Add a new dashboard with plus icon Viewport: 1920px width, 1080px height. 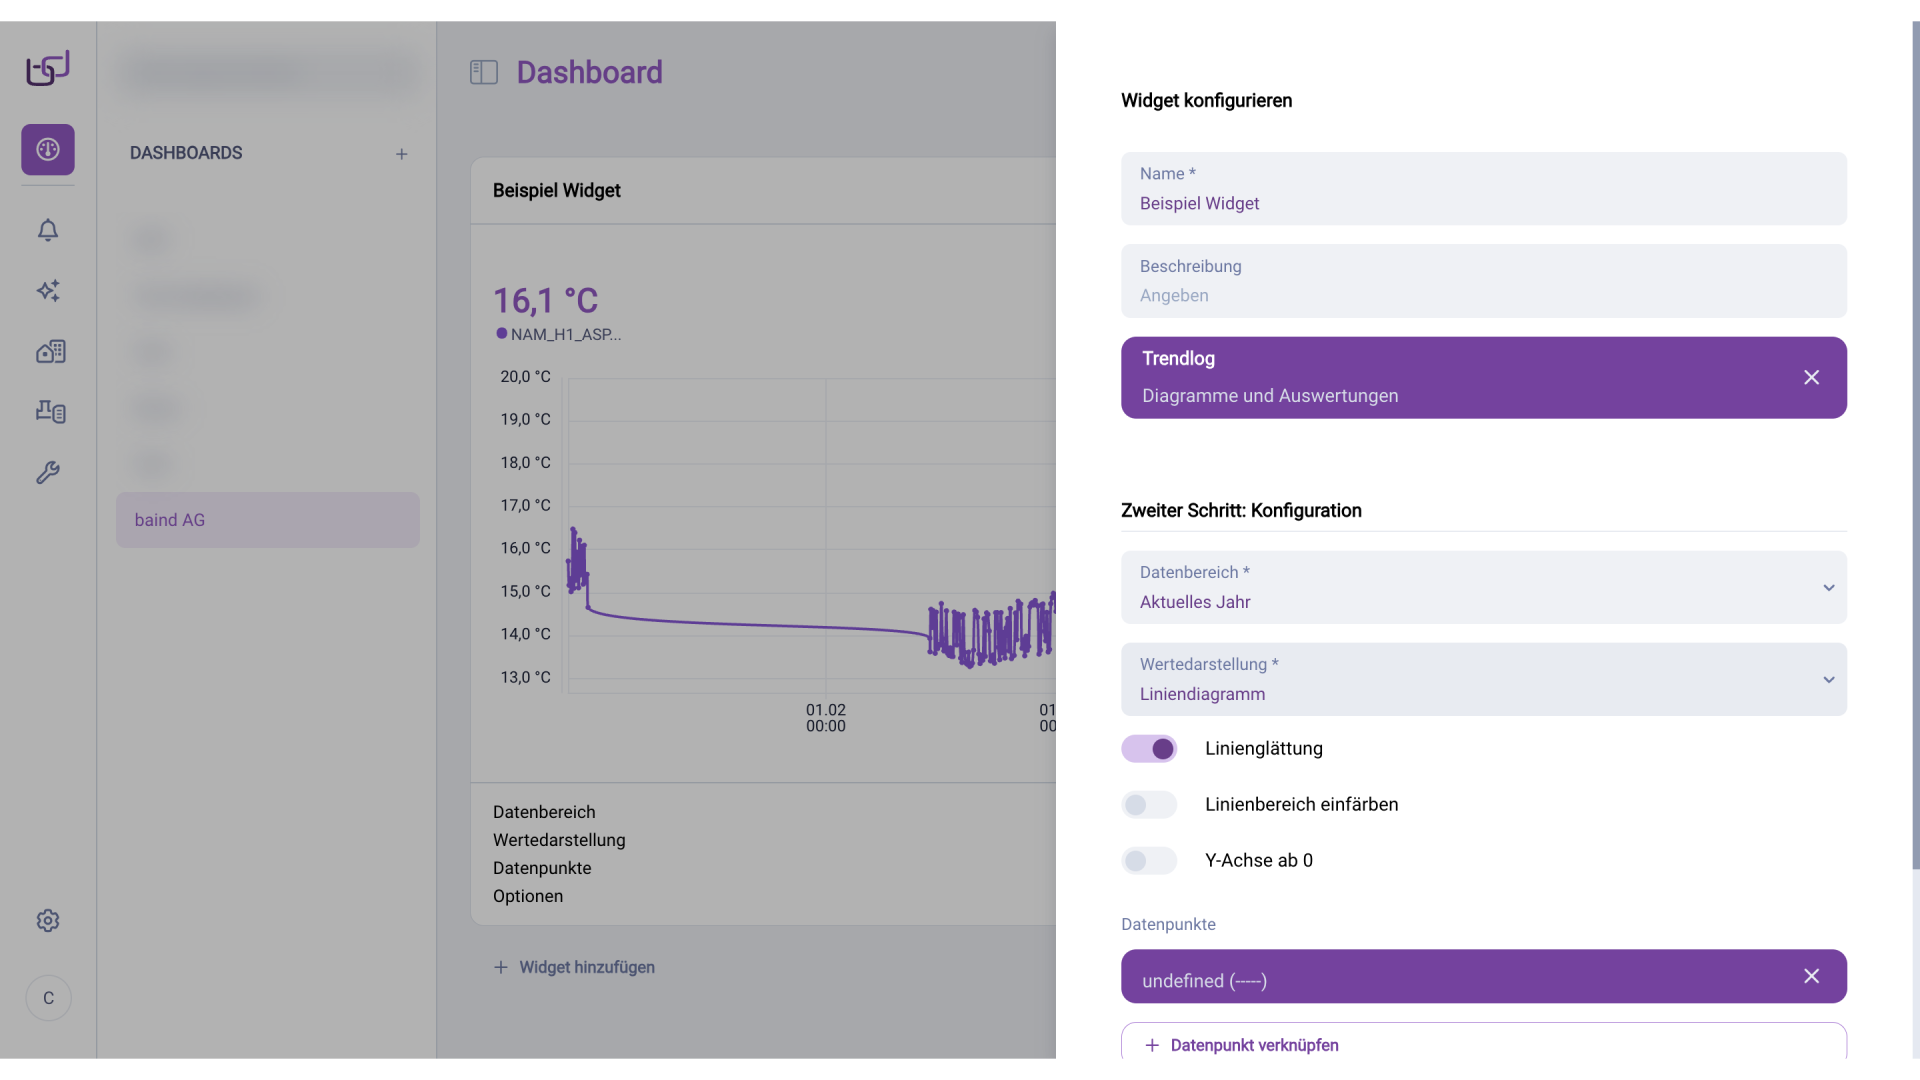(x=401, y=154)
